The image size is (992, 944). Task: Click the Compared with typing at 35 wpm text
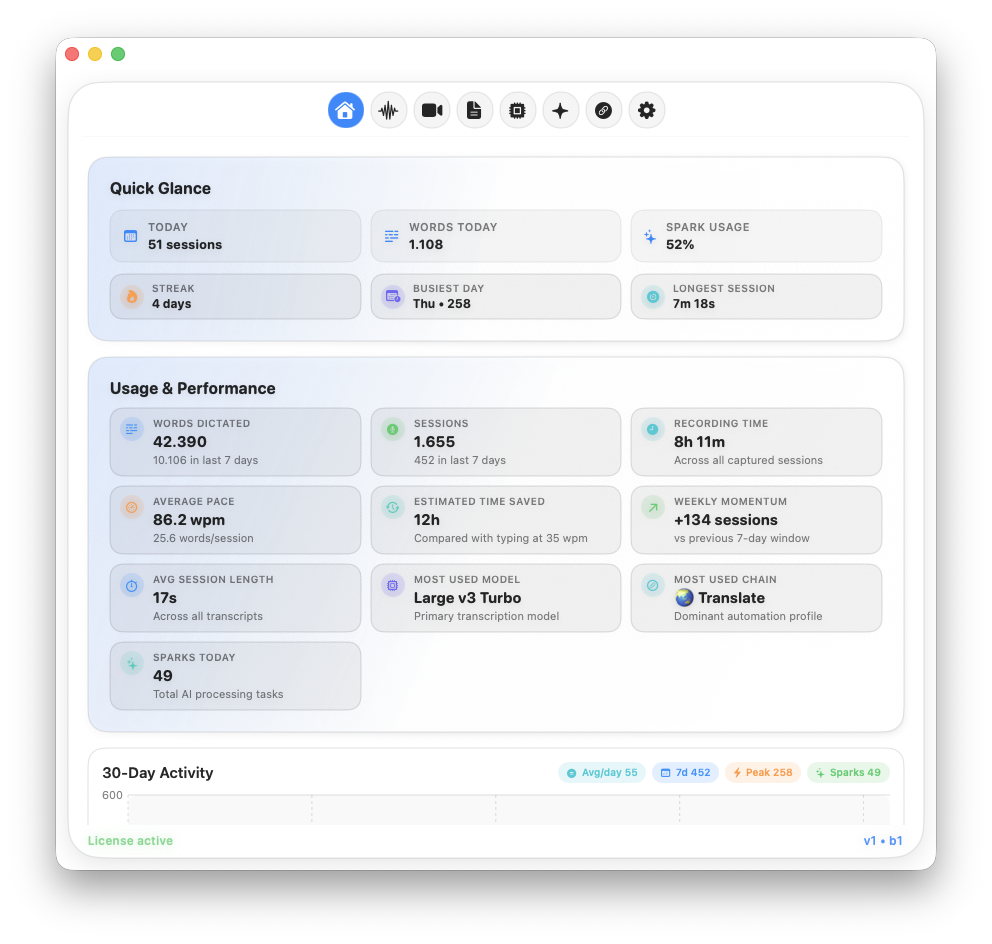pyautogui.click(x=500, y=538)
